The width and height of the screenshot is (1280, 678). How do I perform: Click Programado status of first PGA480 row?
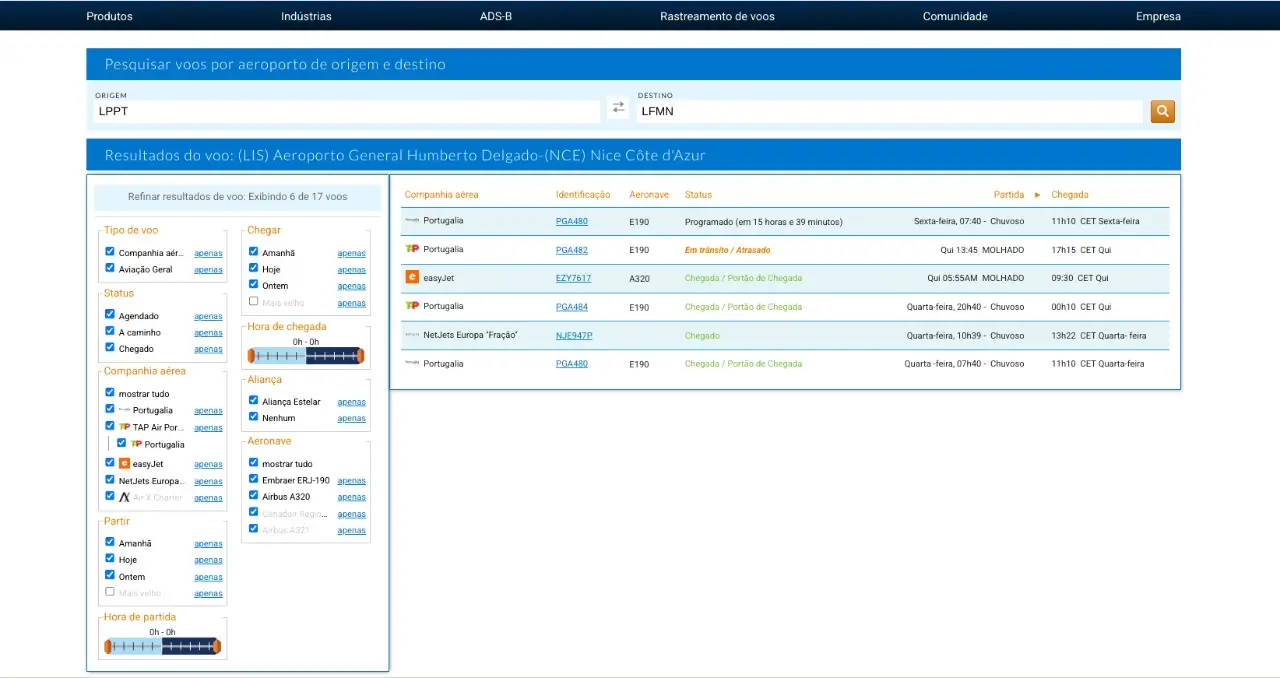pos(764,221)
